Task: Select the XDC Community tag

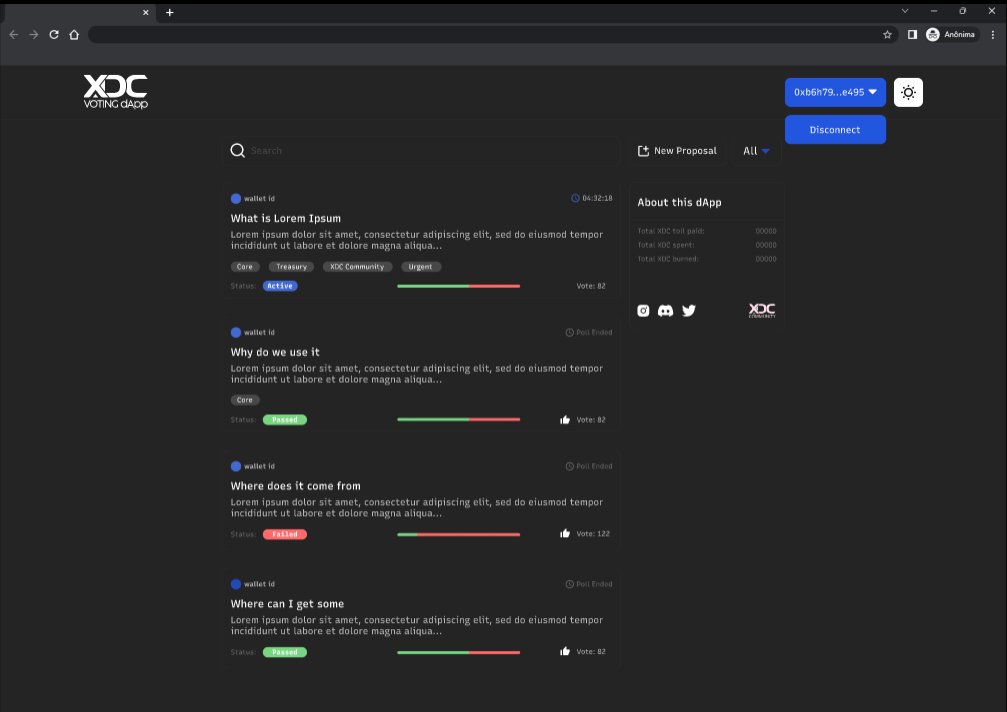Action: click(357, 266)
